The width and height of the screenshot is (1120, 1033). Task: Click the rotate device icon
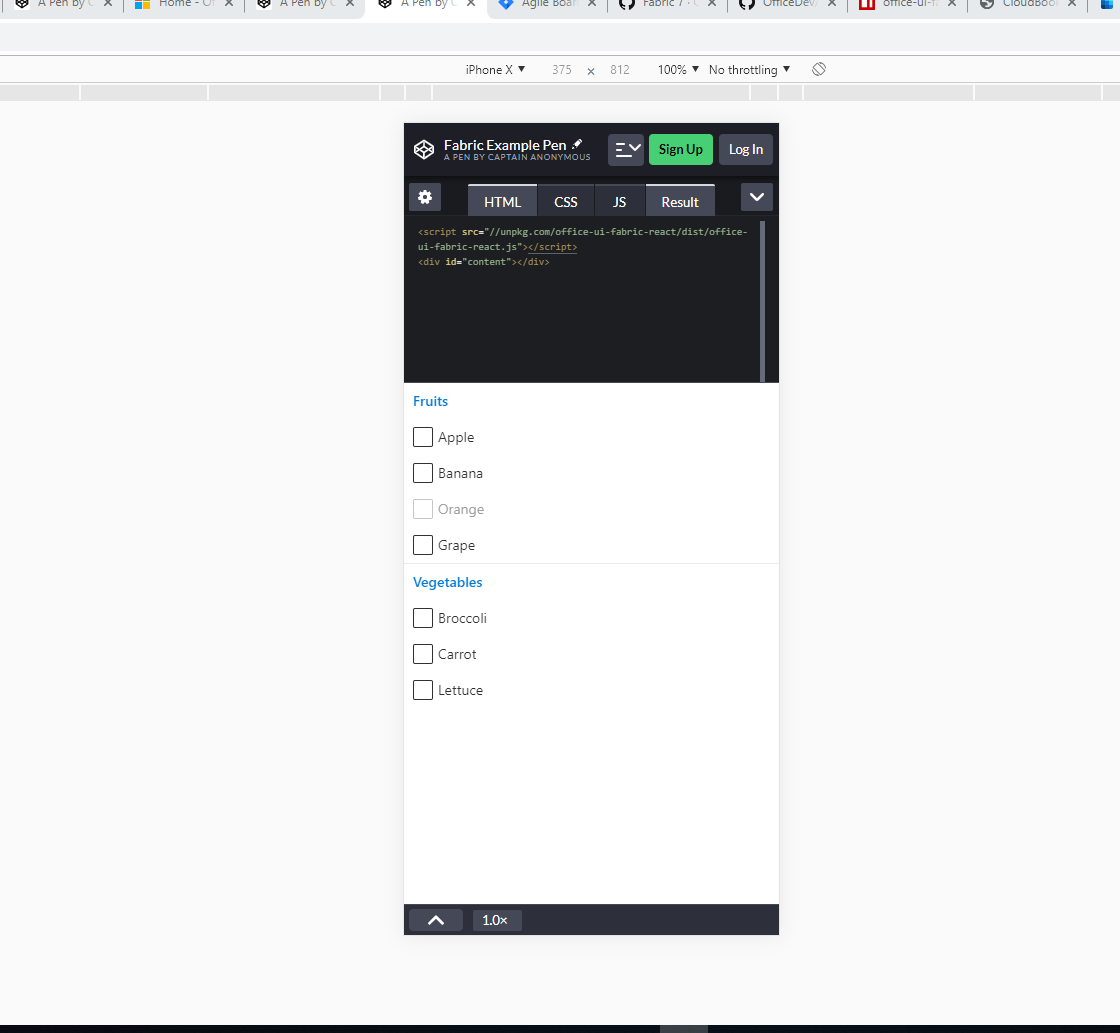pyautogui.click(x=819, y=69)
